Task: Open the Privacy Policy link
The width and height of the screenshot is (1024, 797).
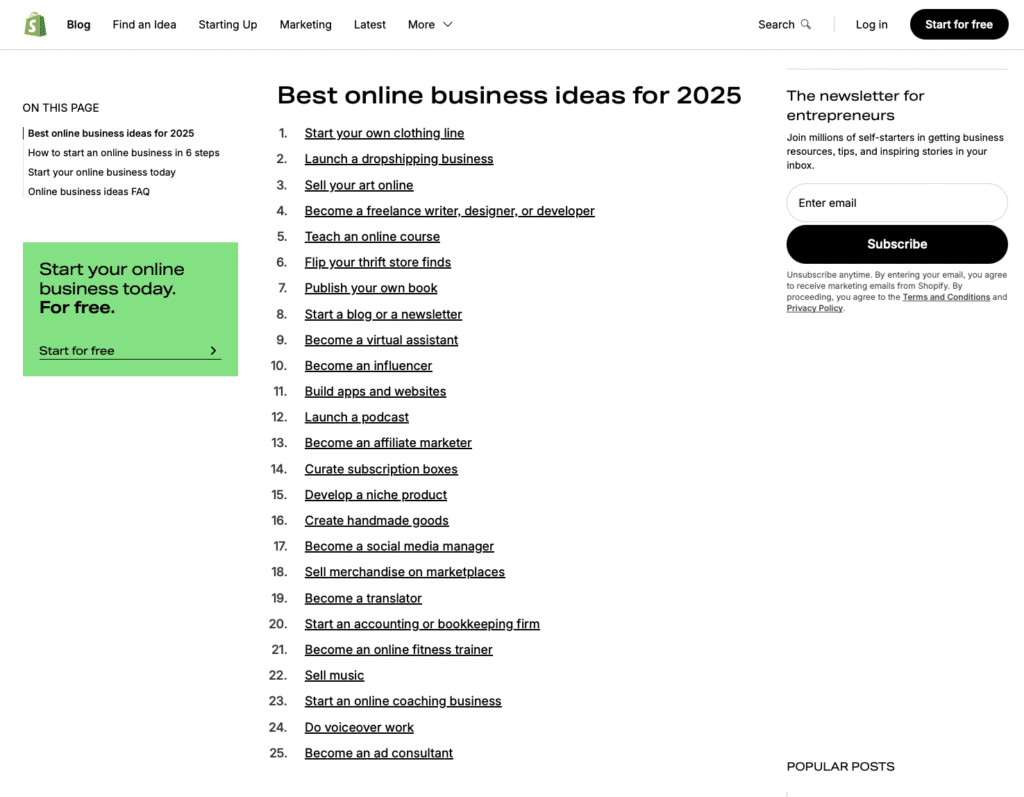Action: (x=814, y=308)
